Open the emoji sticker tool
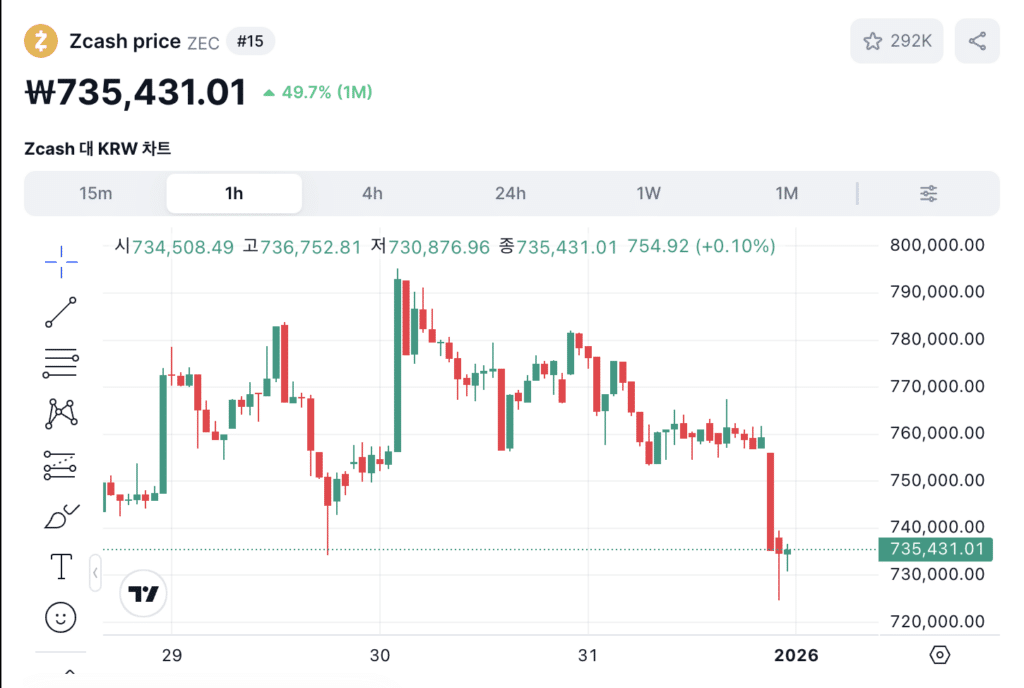The image size is (1024, 688). 60,618
